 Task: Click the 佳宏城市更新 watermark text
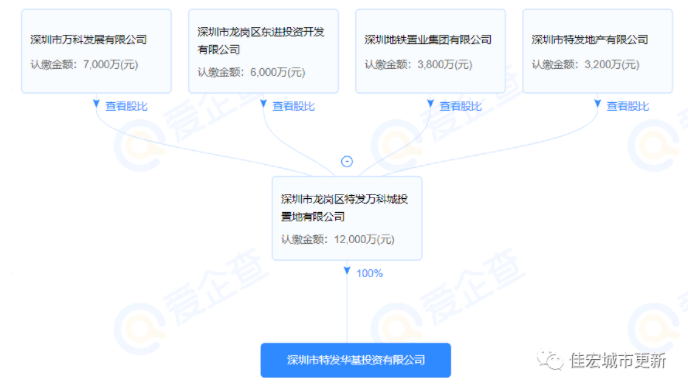coord(618,361)
